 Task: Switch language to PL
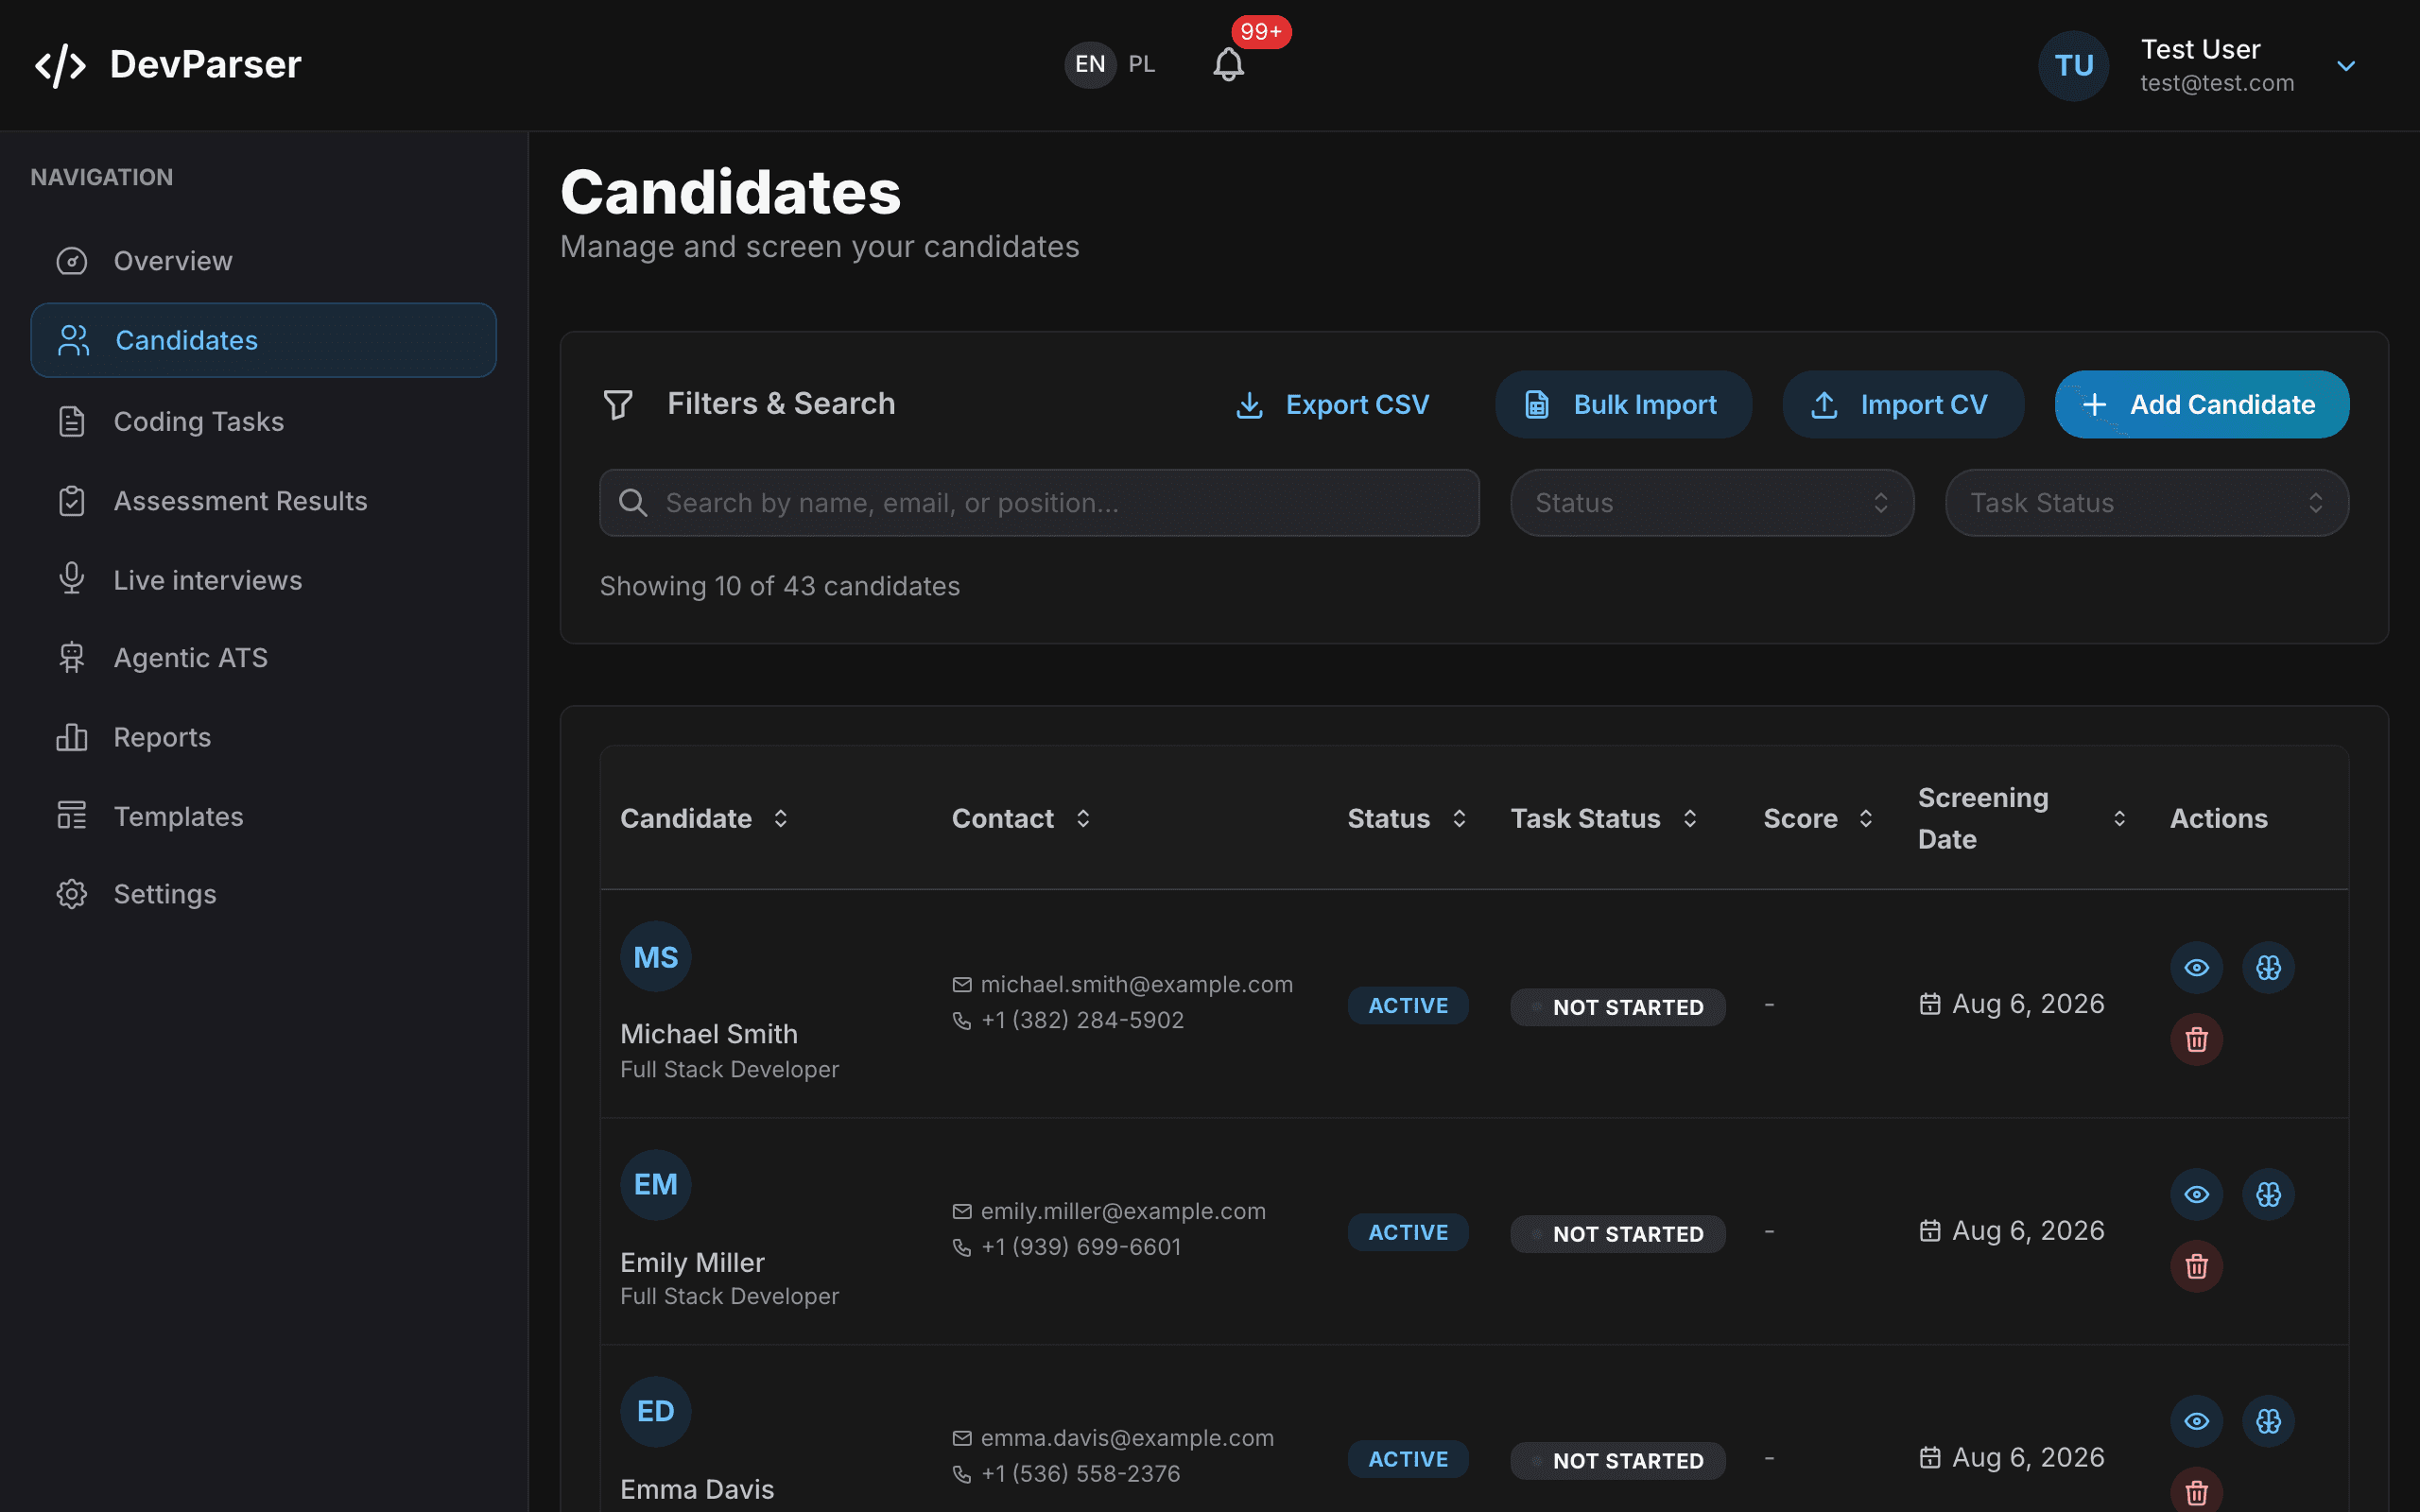coord(1141,65)
